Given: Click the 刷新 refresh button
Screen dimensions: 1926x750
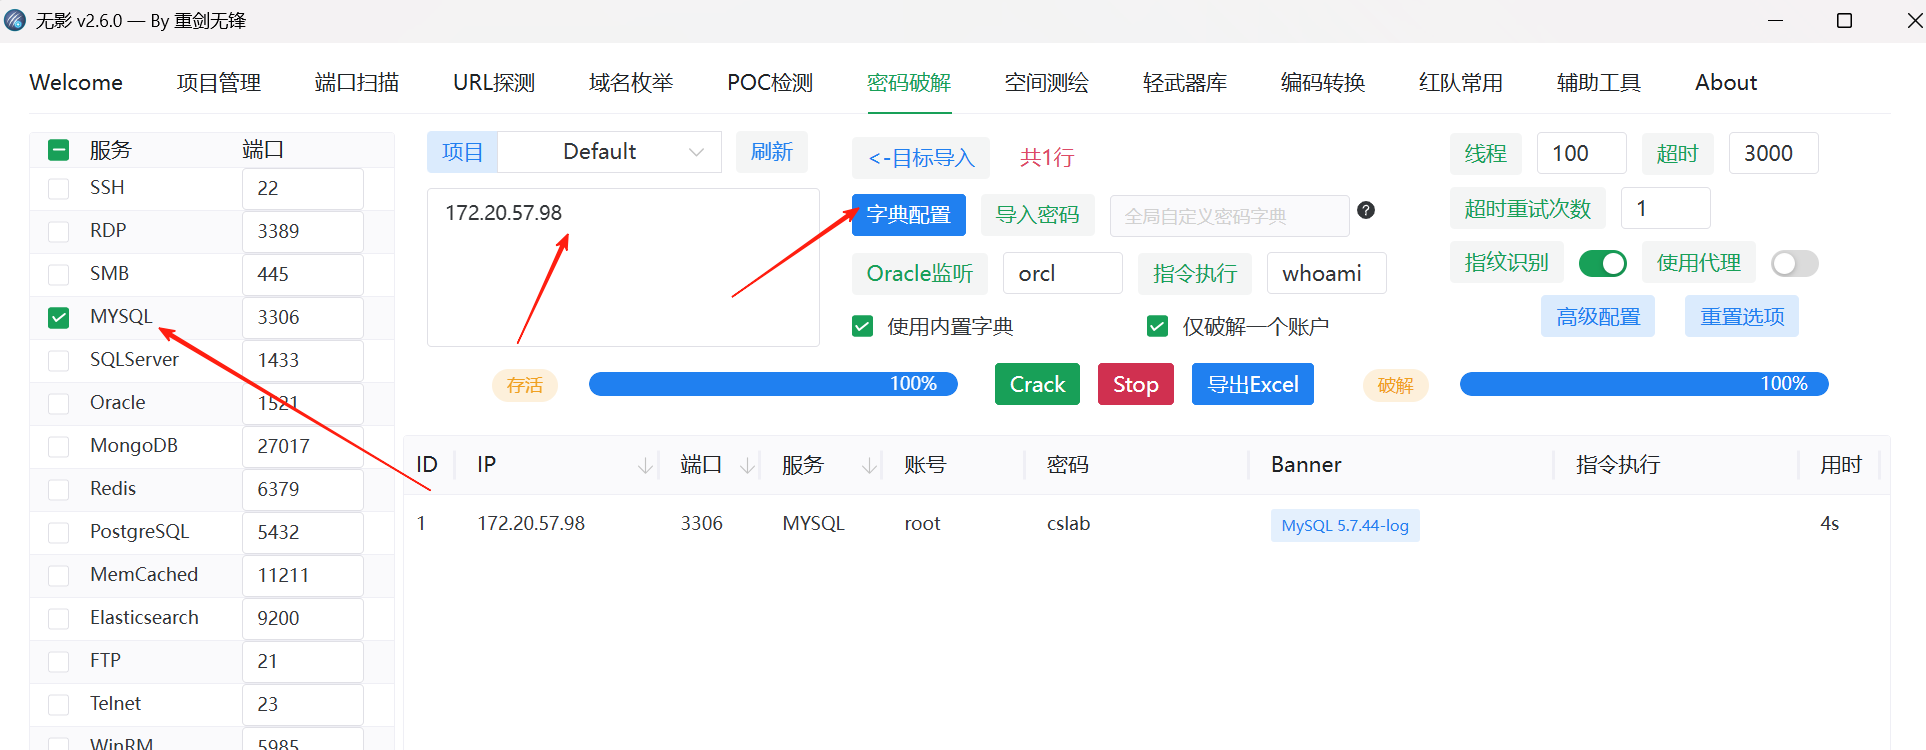Looking at the screenshot, I should click(772, 152).
